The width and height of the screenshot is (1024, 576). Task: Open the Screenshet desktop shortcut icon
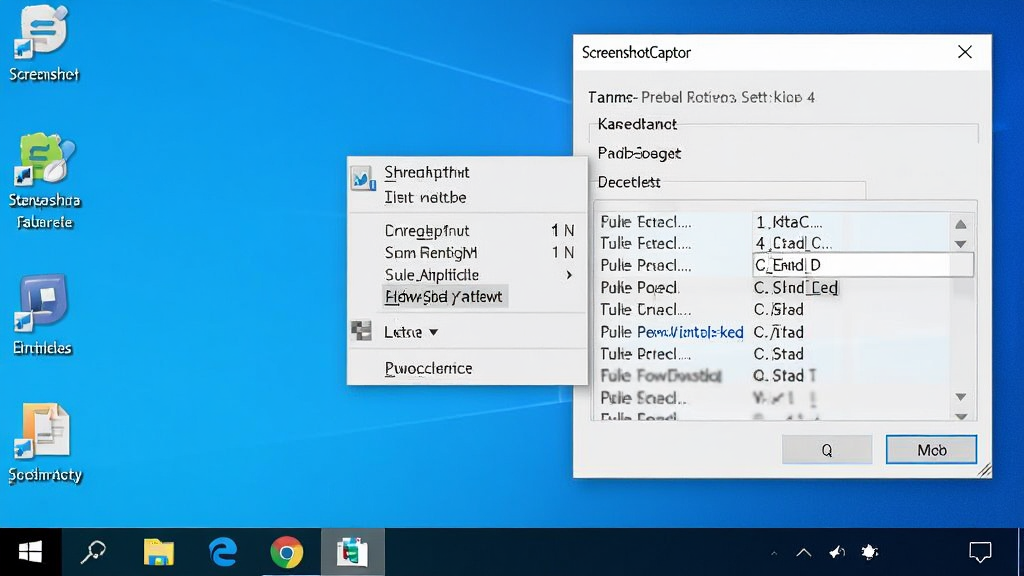pyautogui.click(x=43, y=31)
